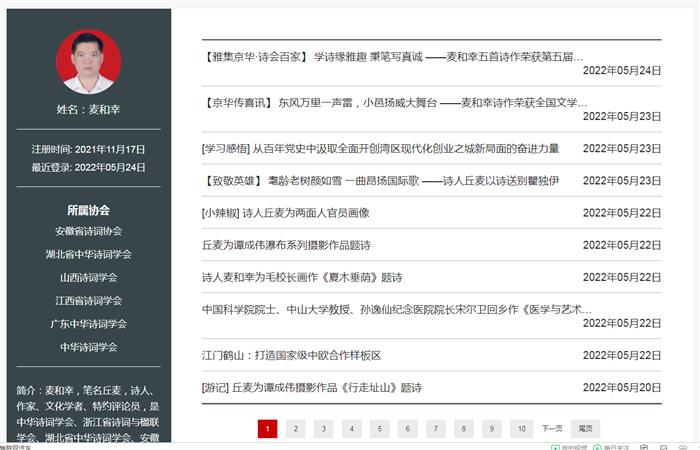Click date beside 江门鹤山 article
Viewport: 700px width, 450px height.
622,355
